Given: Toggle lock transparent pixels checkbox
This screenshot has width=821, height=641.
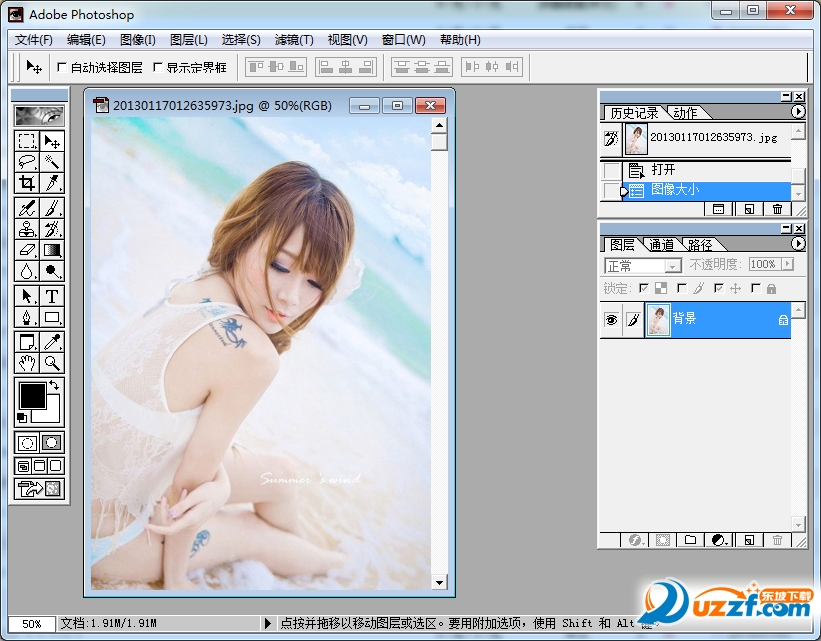Looking at the screenshot, I should coord(644,288).
